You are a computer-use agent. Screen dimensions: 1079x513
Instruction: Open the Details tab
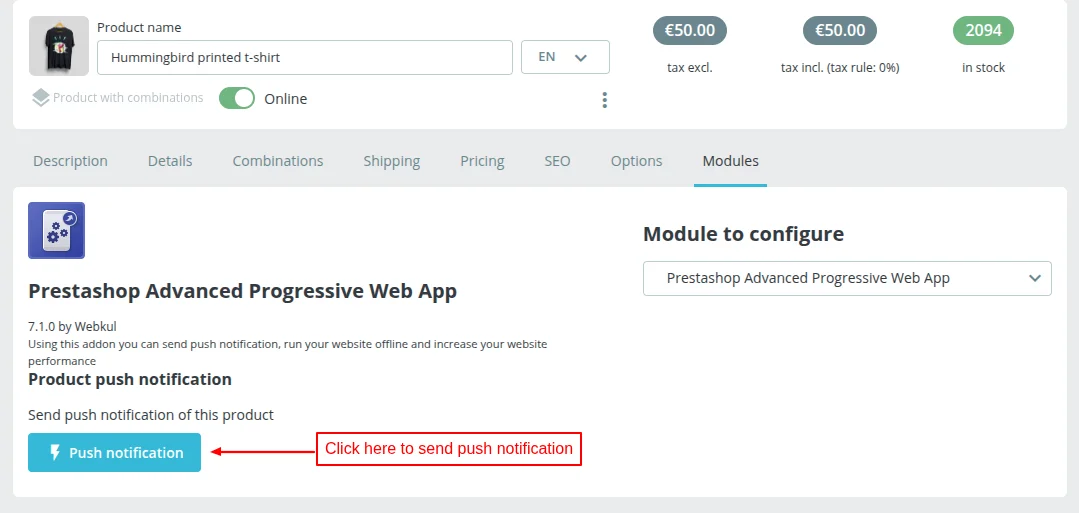(x=170, y=161)
